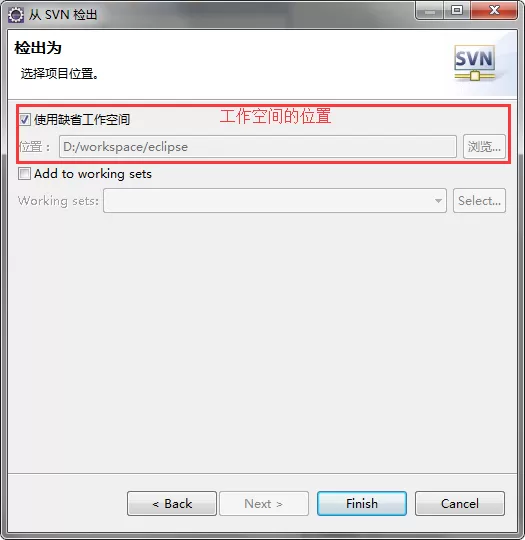The height and width of the screenshot is (540, 525).
Task: Minimize the 从 SVN 检出 dialog
Action: pyautogui.click(x=430, y=10)
